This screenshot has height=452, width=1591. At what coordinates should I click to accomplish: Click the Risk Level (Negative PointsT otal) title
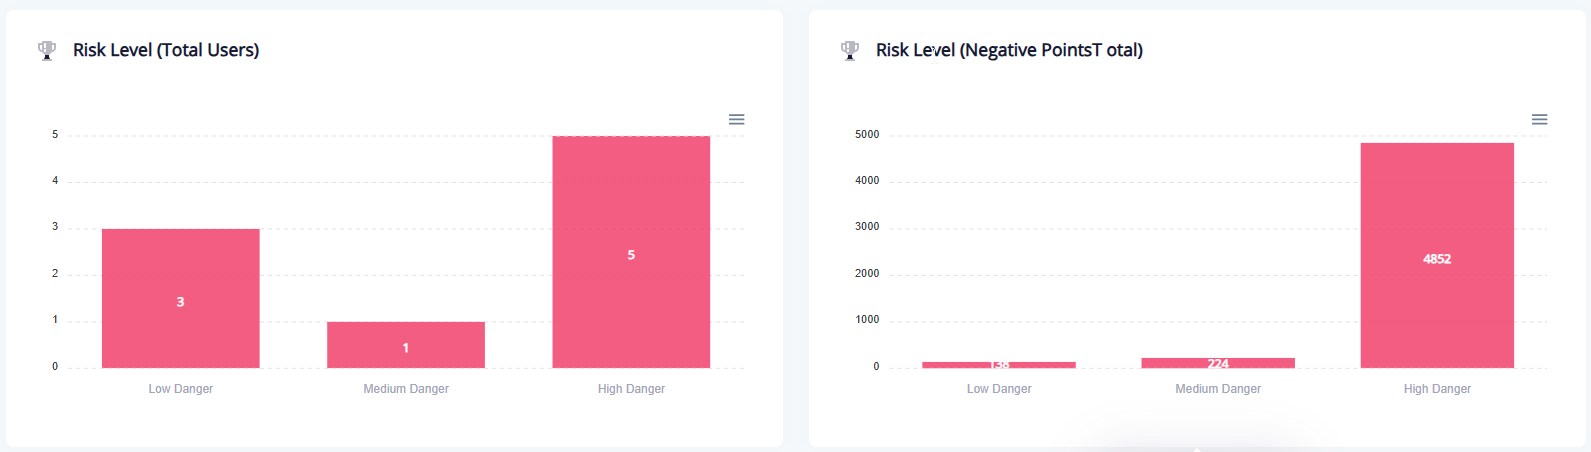coord(1009,50)
